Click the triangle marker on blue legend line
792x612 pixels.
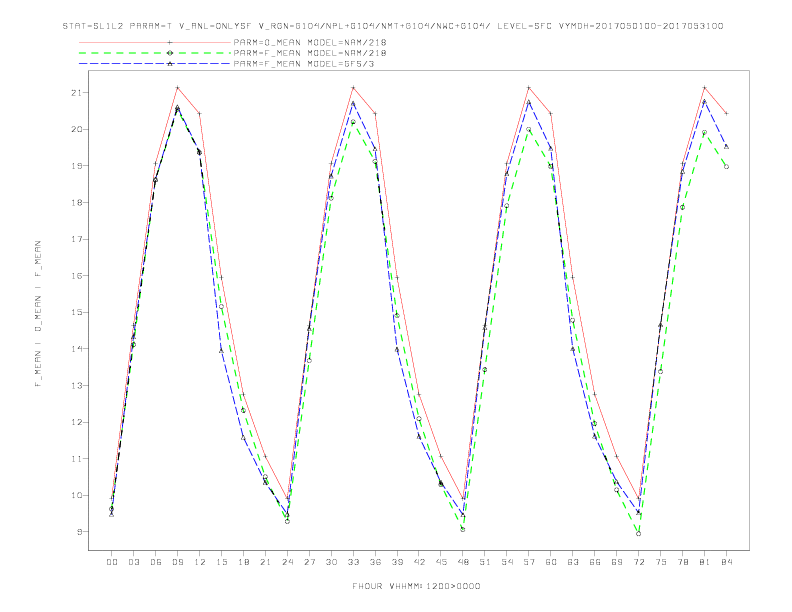(170, 64)
